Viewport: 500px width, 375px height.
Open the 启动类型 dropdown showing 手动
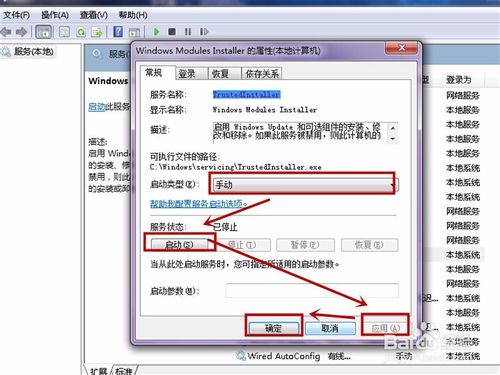pos(305,184)
